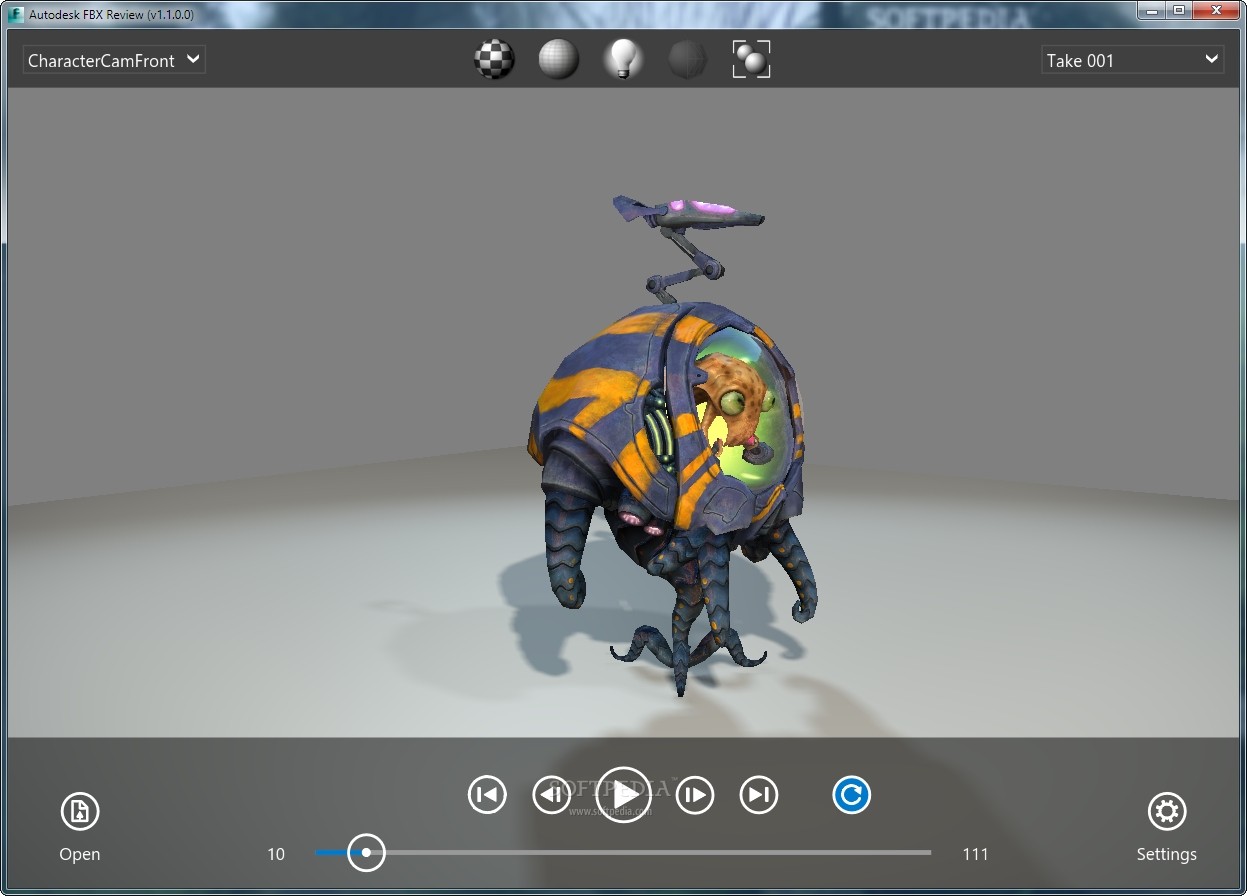Toggle the dark wireframe sphere icon
Viewport: 1247px width, 896px height.
[x=687, y=60]
